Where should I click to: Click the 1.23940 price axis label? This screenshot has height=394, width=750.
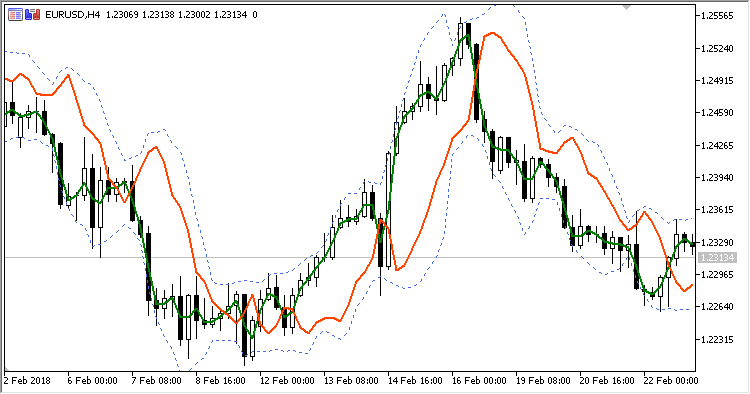click(x=717, y=177)
